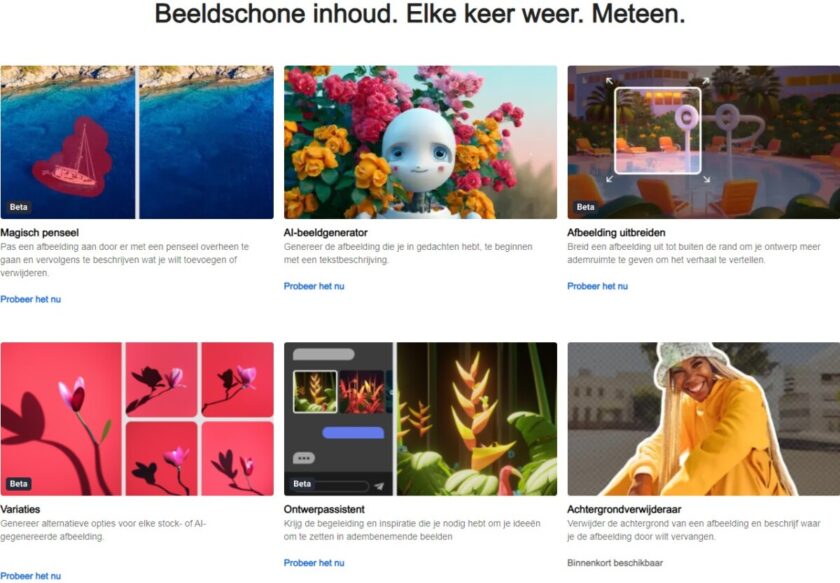Click 'Probeer het nu' under Magisch penseel
Viewport: 840px width, 583px height.
[31, 299]
